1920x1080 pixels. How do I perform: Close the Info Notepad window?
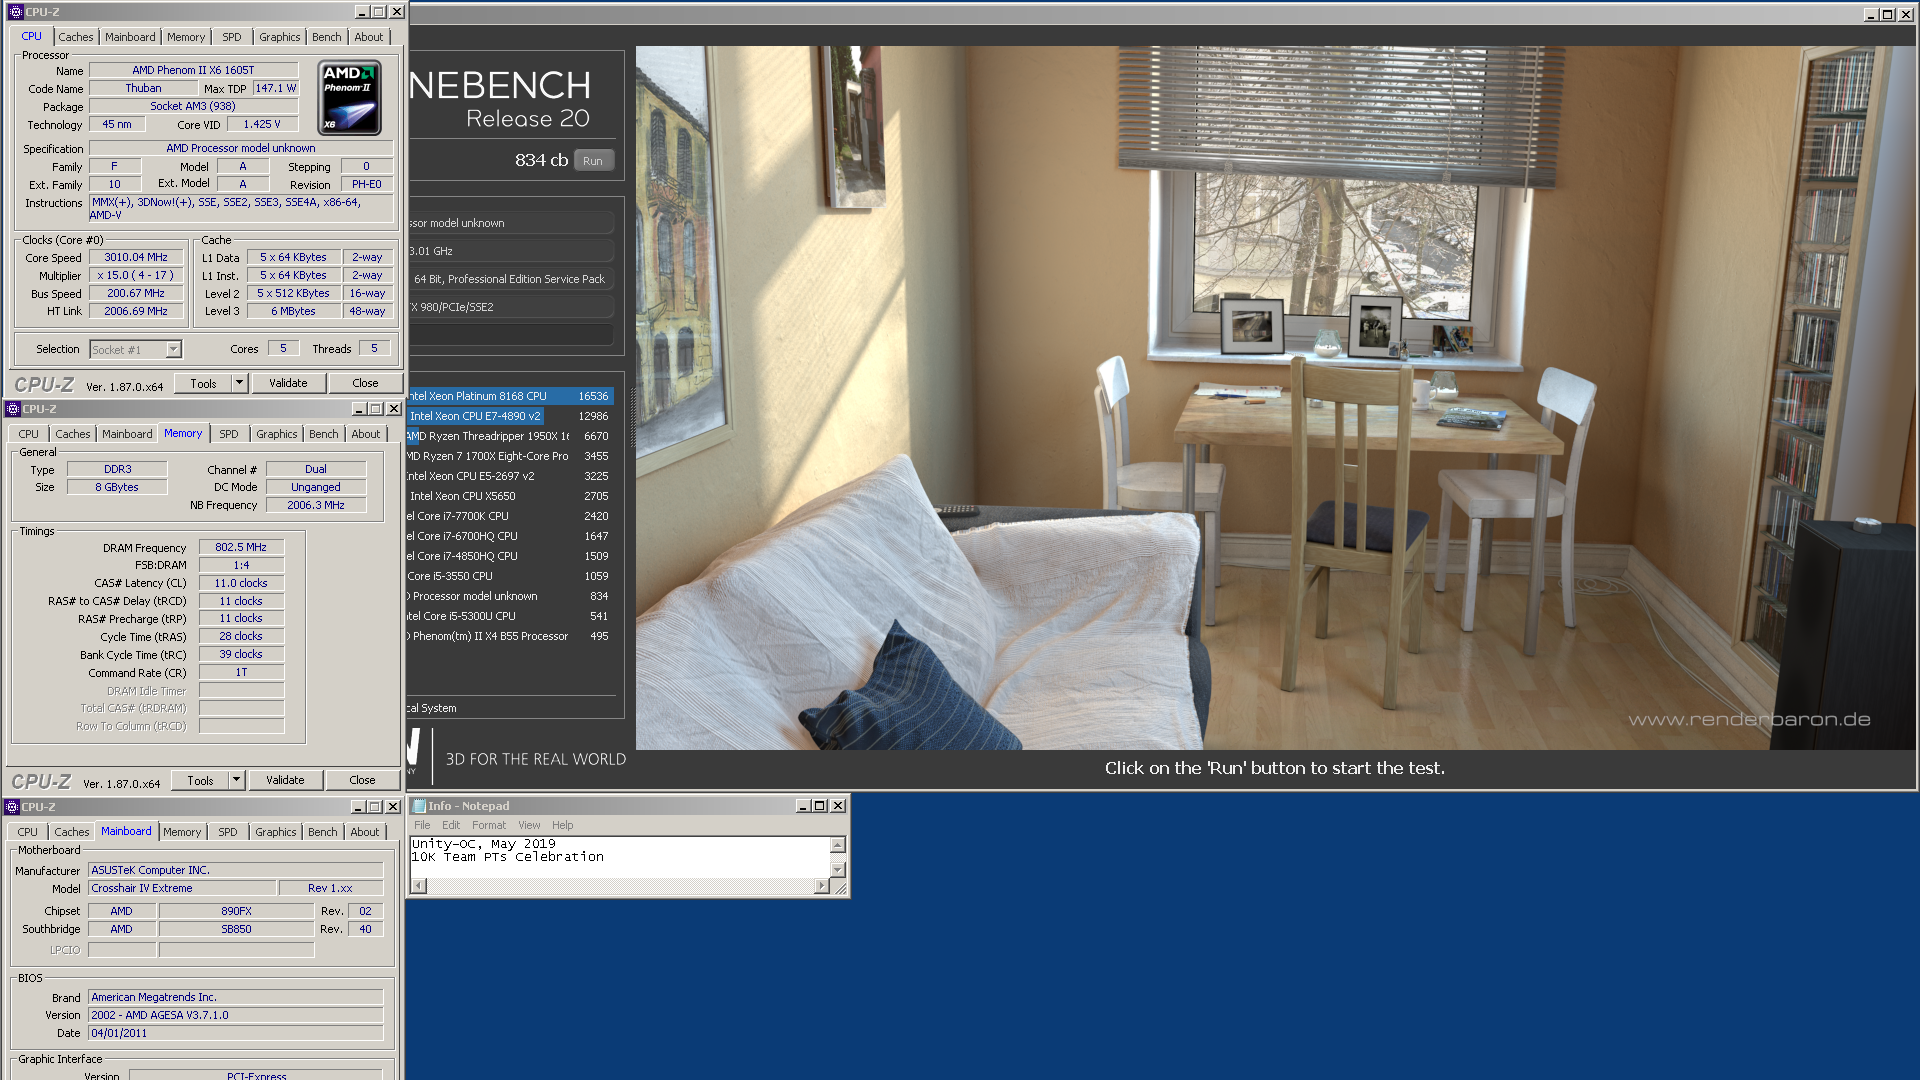[x=838, y=806]
